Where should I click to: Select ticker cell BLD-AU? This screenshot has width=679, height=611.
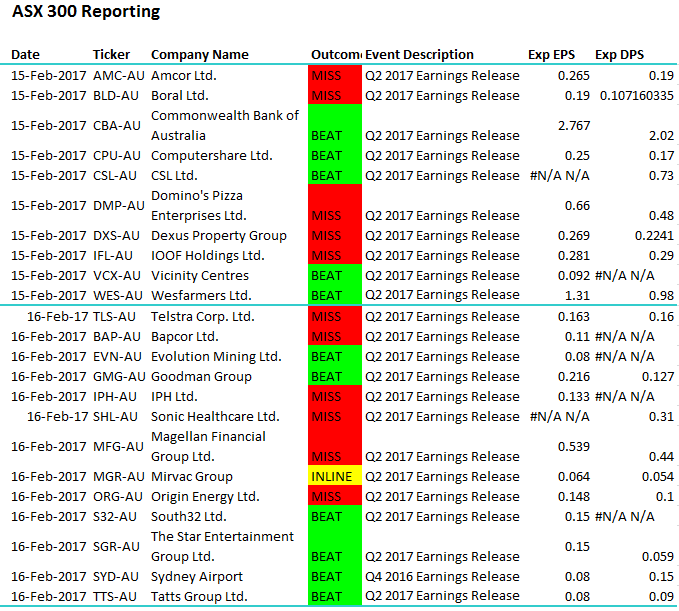[x=116, y=96]
